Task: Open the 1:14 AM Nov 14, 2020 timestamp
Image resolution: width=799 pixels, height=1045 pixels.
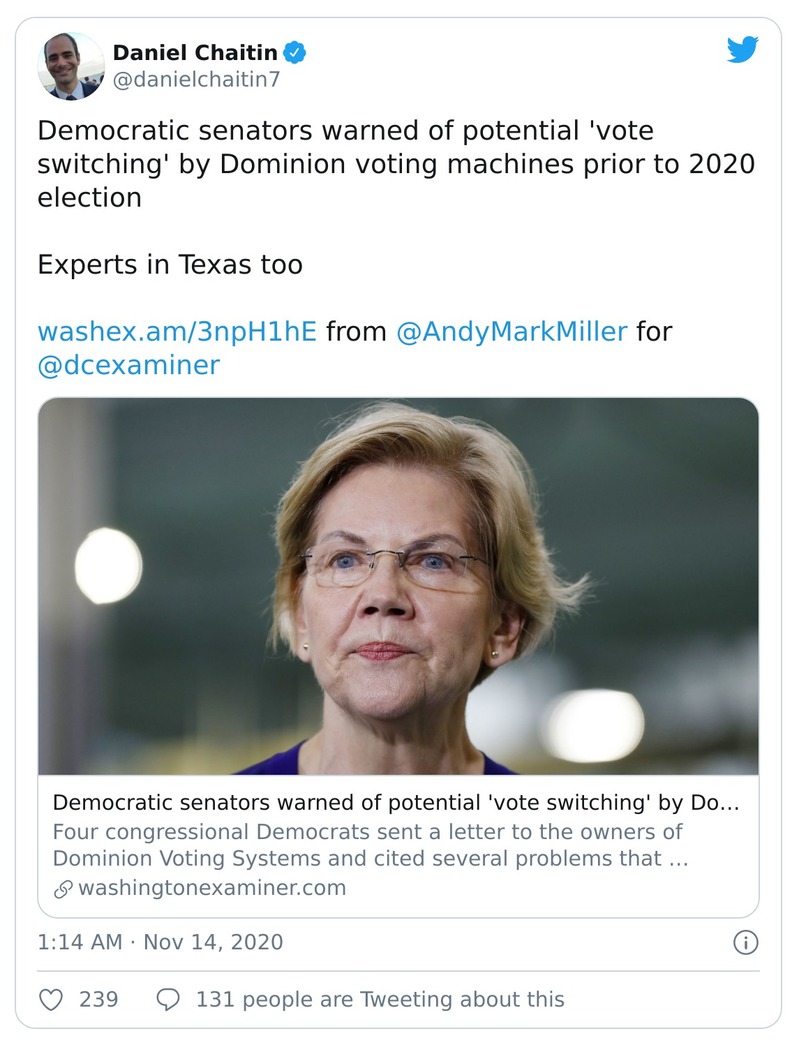Action: coord(160,942)
